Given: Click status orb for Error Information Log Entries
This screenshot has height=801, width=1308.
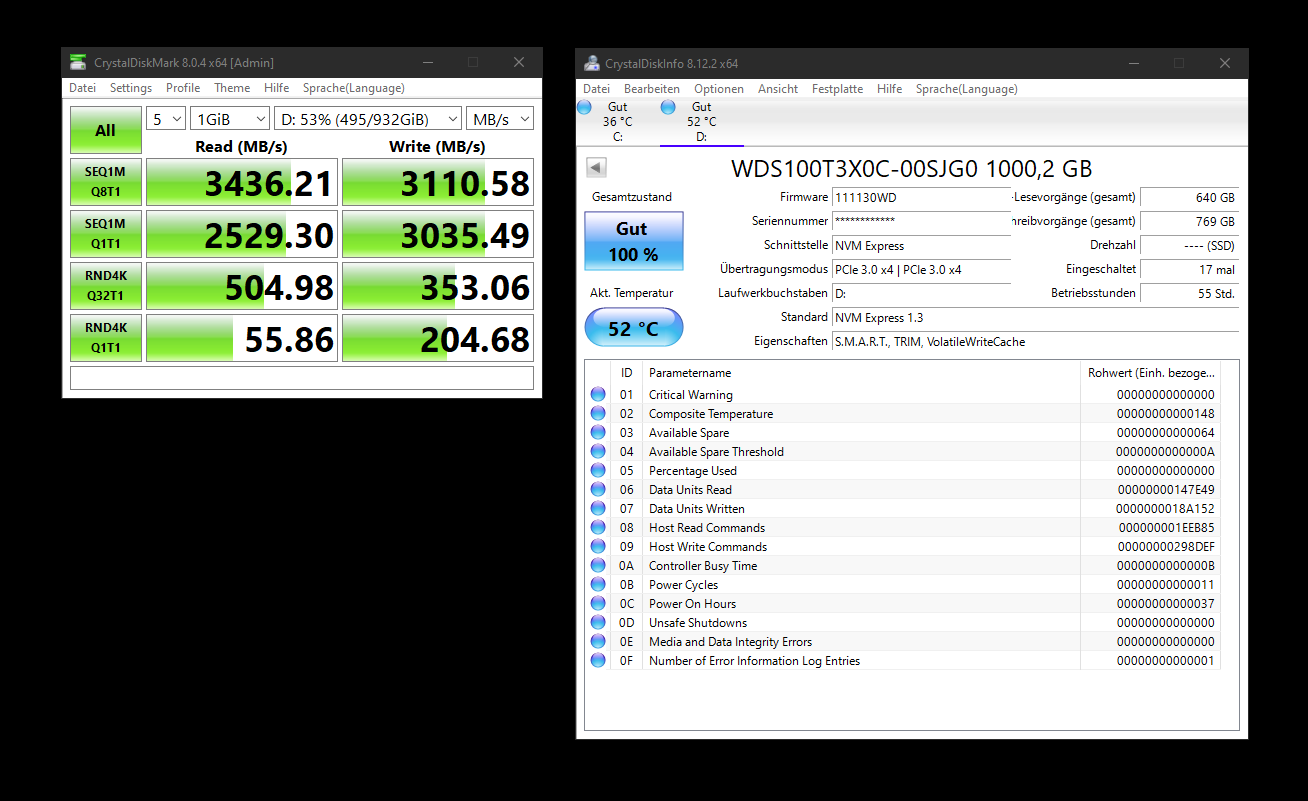Looking at the screenshot, I should [x=598, y=660].
